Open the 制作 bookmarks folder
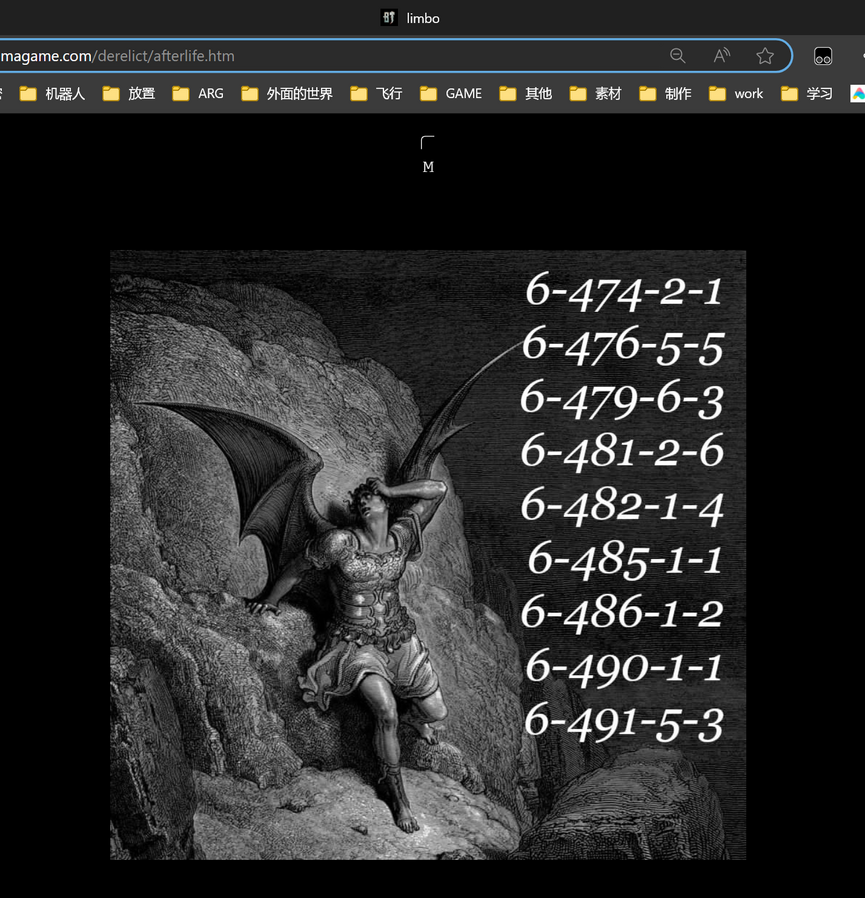865x898 pixels. point(665,93)
